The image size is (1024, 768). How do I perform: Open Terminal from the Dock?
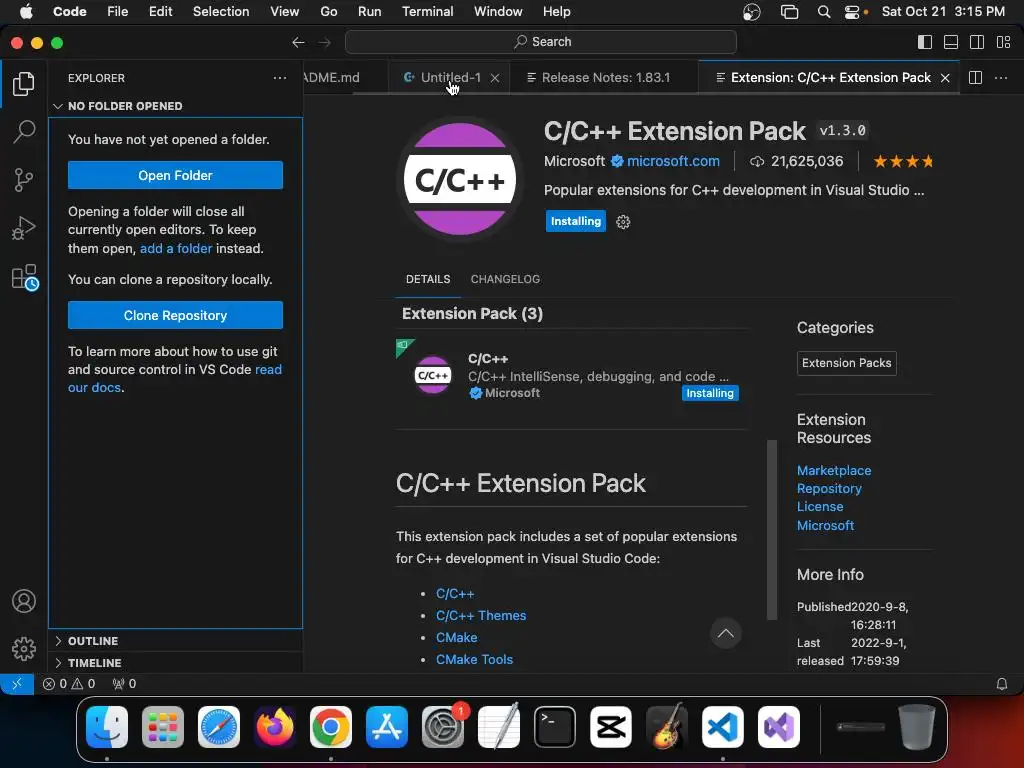[554, 727]
